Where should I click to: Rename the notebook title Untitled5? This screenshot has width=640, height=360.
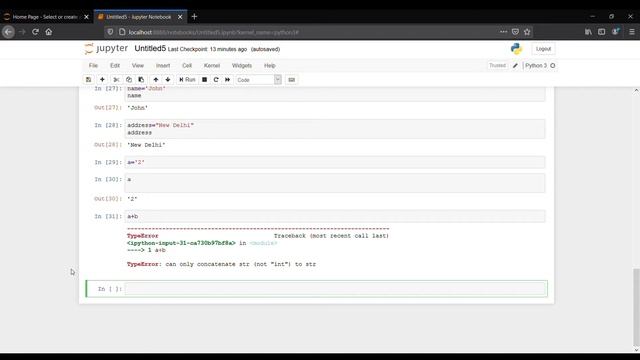150,49
